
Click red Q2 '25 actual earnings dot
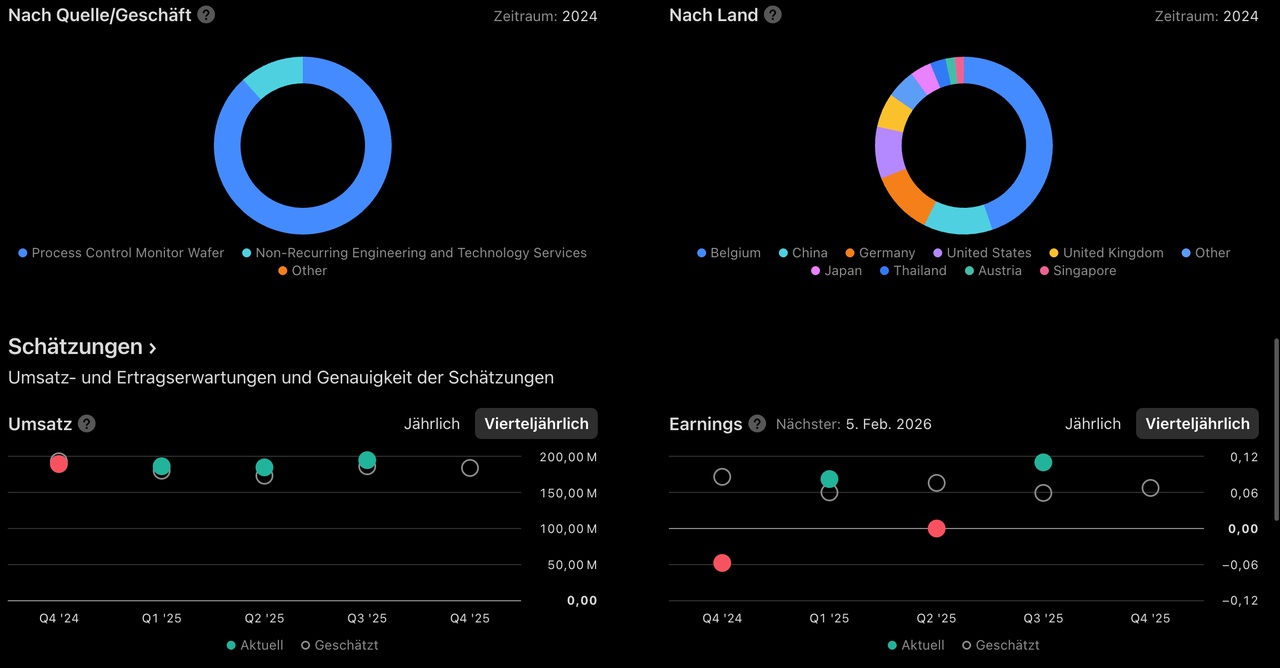point(936,528)
